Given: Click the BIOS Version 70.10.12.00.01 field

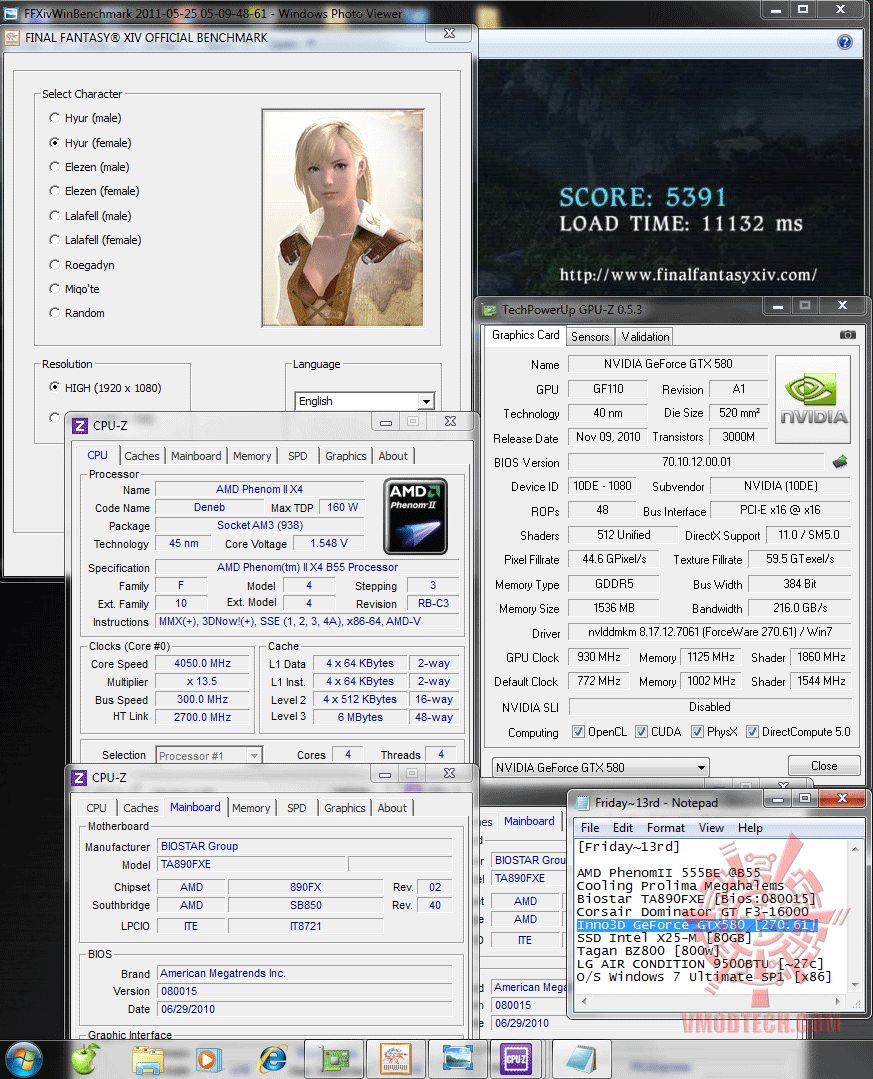Looking at the screenshot, I should [696, 462].
